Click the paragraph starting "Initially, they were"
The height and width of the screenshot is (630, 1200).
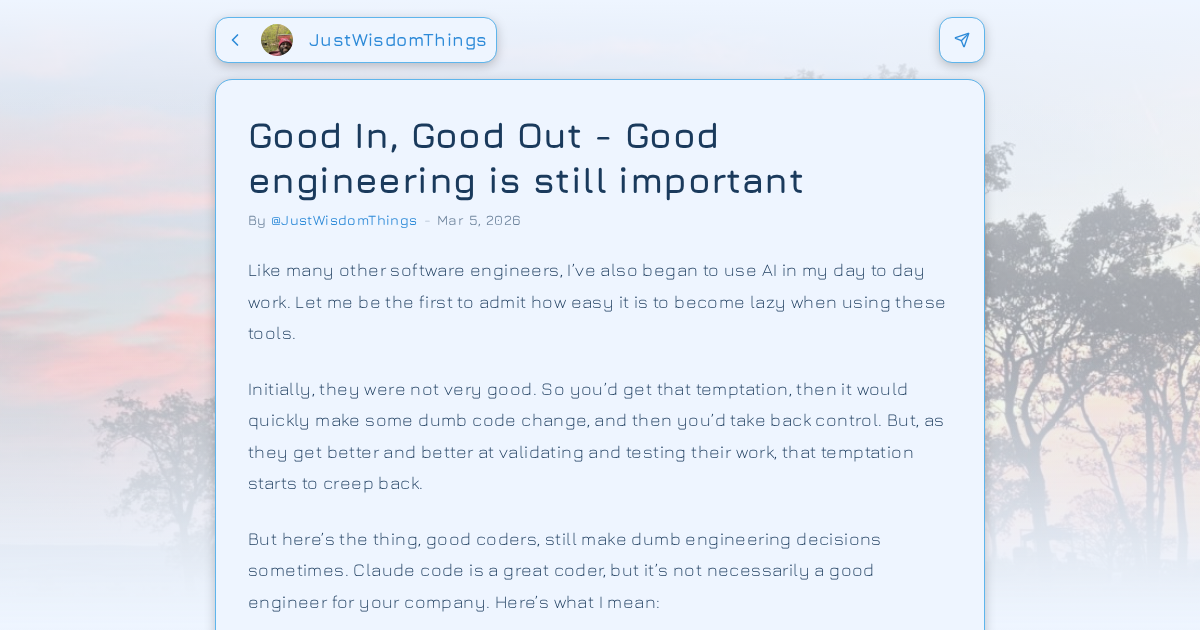click(596, 436)
